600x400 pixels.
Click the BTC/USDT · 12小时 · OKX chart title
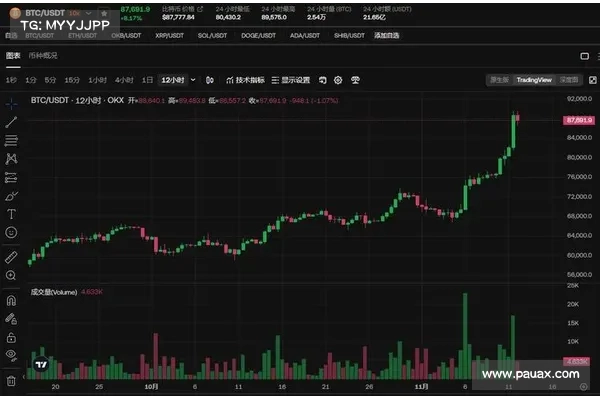77,101
